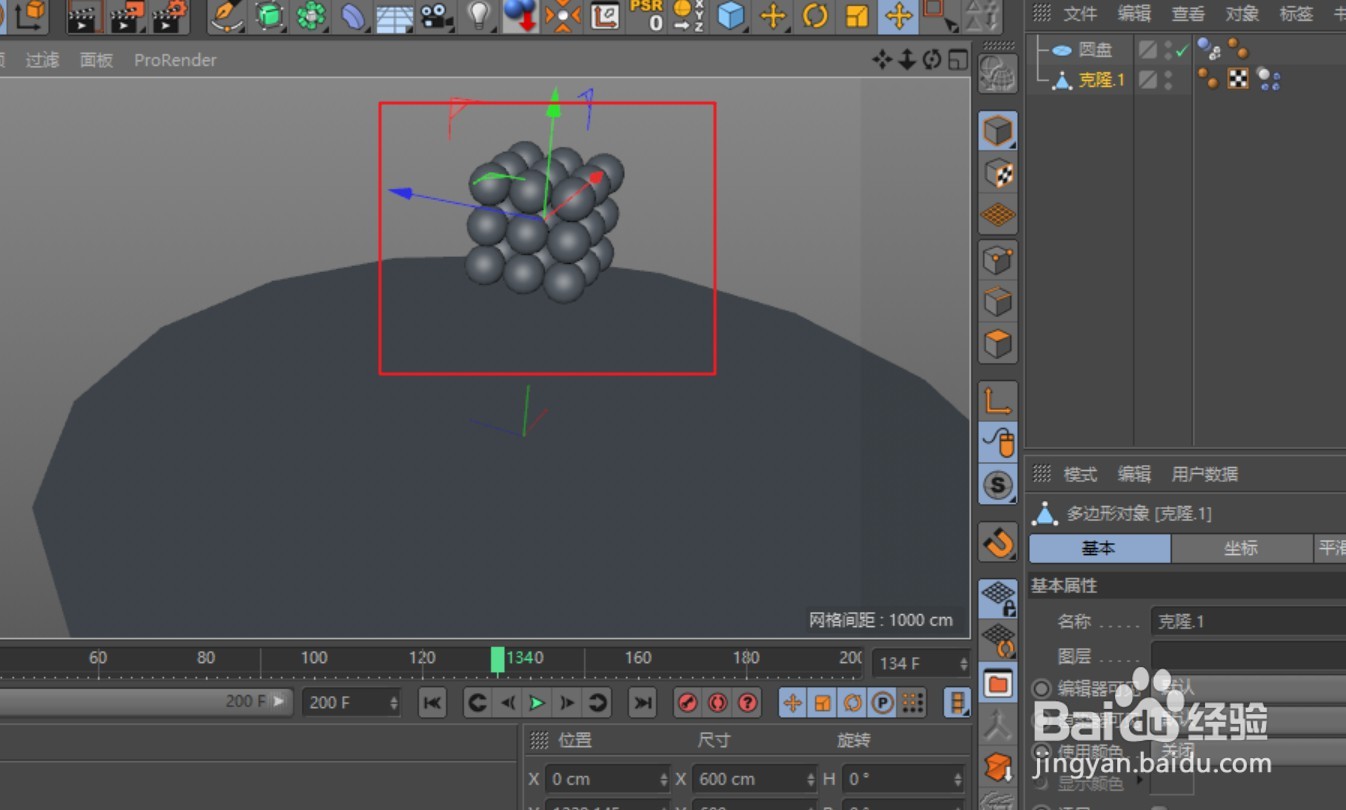The height and width of the screenshot is (810, 1346).
Task: Toggle visibility dots for 克隆.1
Action: pyautogui.click(x=1168, y=80)
